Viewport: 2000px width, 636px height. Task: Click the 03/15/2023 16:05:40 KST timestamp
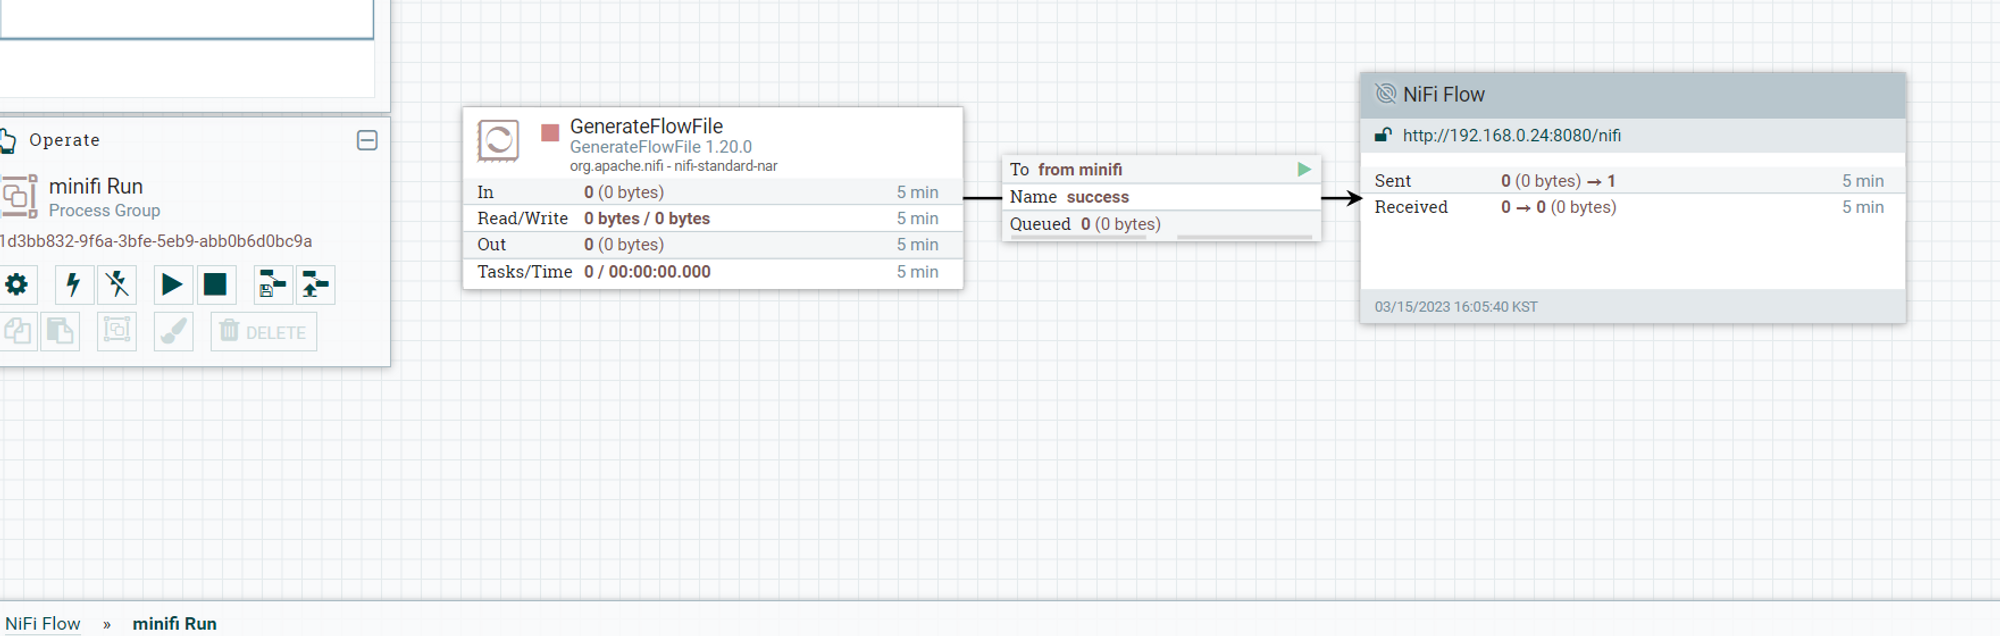(x=1456, y=307)
